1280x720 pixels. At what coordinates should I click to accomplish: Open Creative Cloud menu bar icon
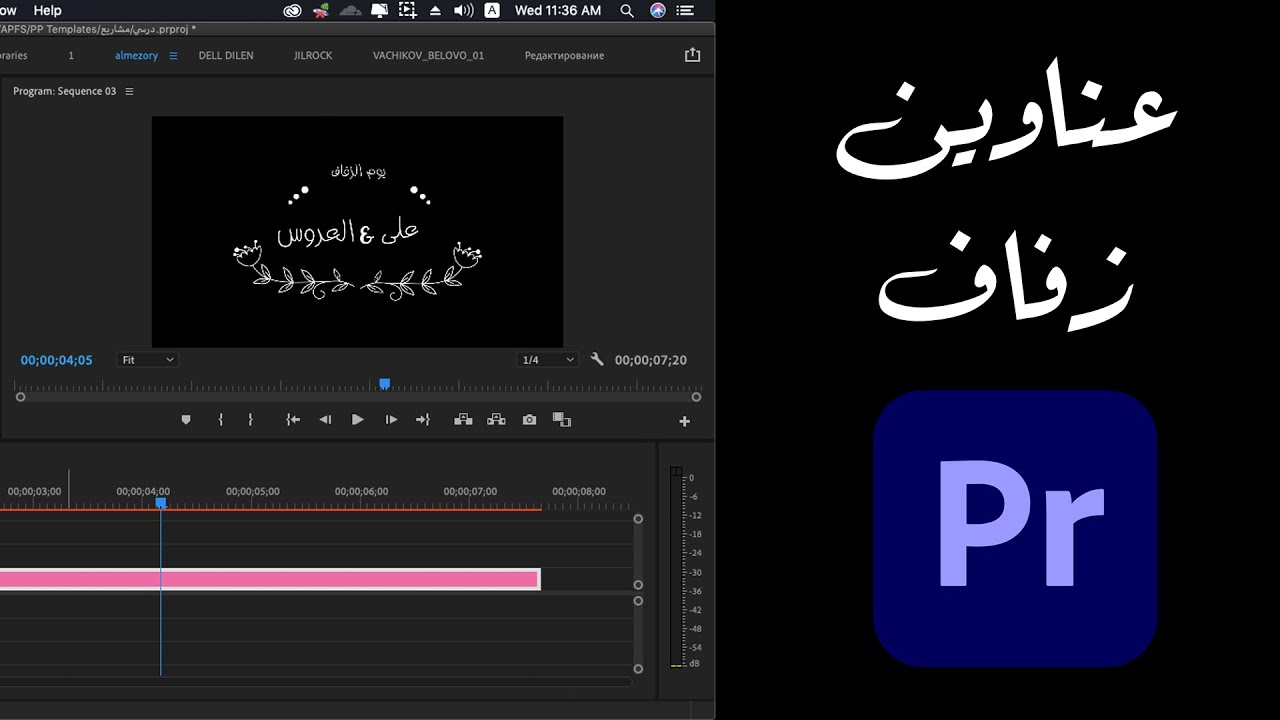tap(292, 10)
